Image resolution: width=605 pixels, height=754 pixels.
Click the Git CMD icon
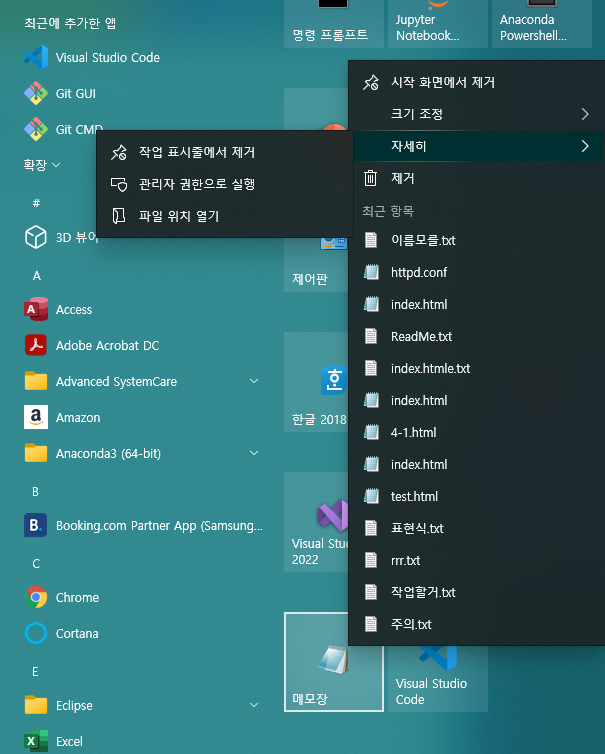pos(36,129)
